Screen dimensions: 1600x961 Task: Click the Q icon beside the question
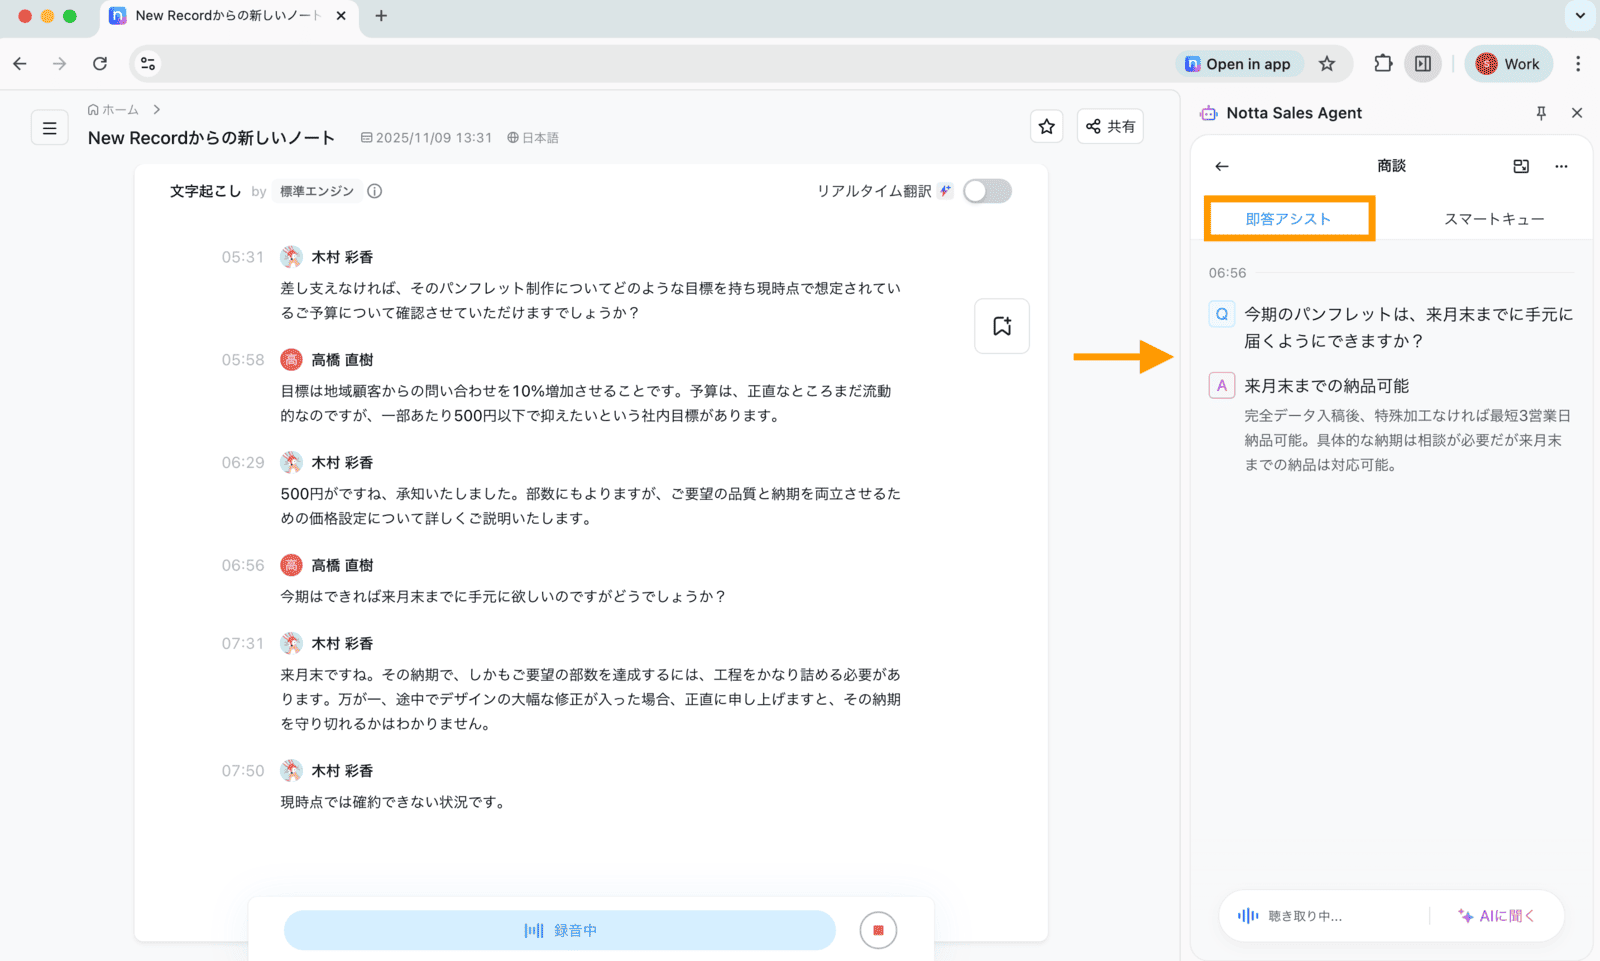(1222, 314)
